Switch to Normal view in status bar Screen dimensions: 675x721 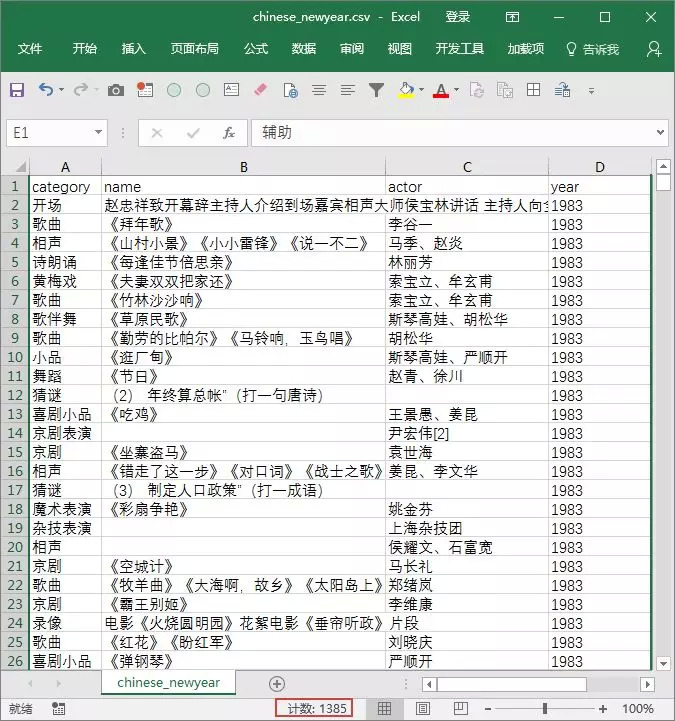[x=384, y=709]
